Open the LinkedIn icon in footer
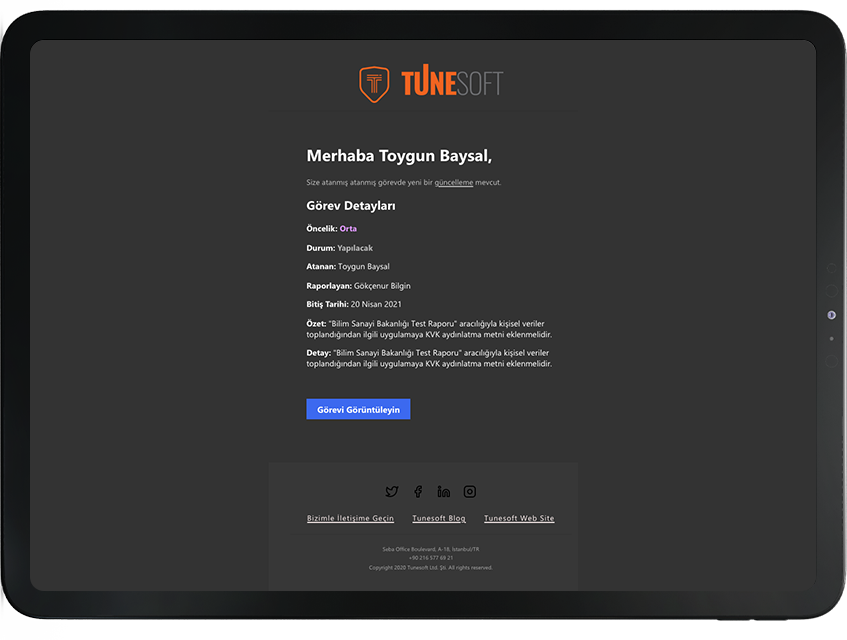This screenshot has height=640, width=847. pos(443,491)
